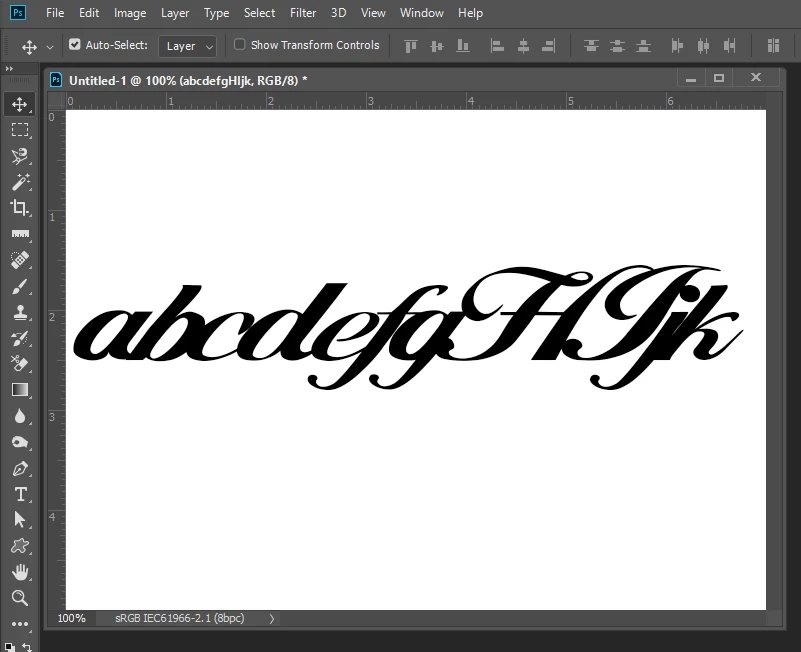Click the Photoshop app logo icon
This screenshot has height=652, width=801.
click(18, 13)
